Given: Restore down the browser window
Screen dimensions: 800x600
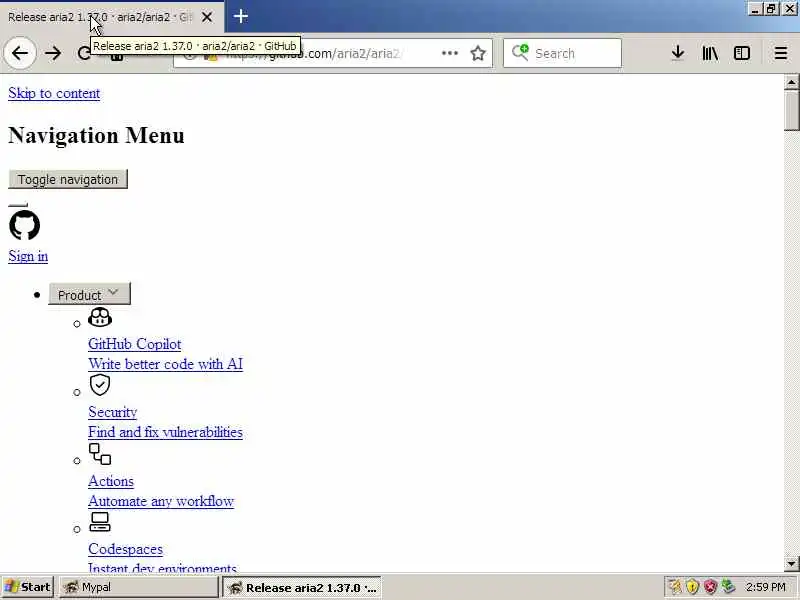Looking at the screenshot, I should pos(771,9).
